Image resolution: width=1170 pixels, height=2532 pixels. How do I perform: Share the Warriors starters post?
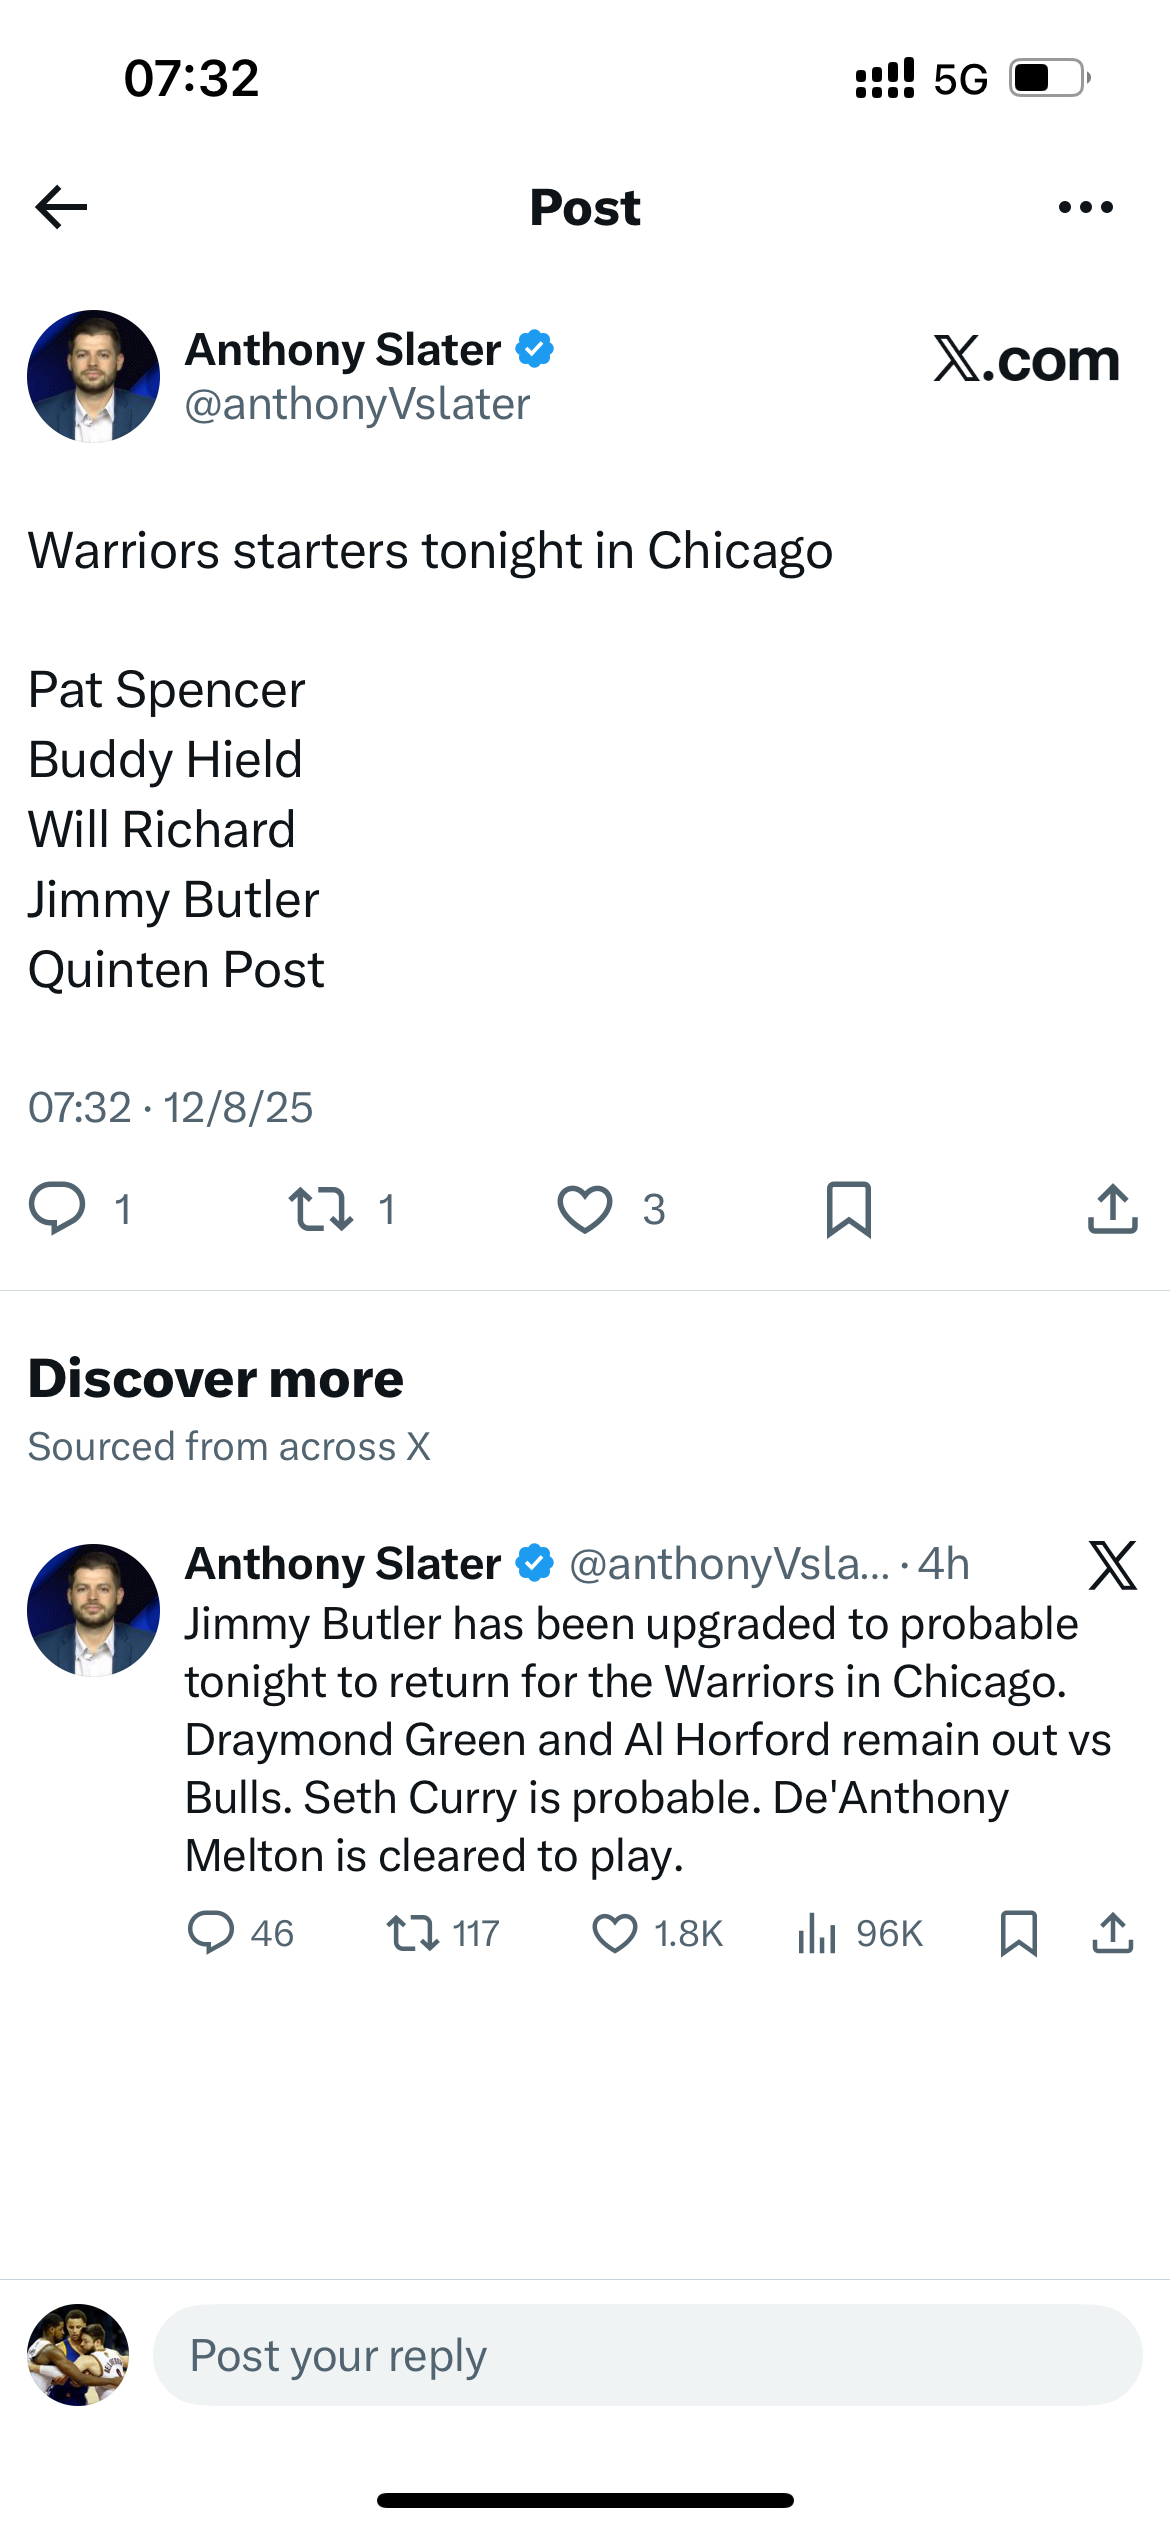pyautogui.click(x=1112, y=1208)
